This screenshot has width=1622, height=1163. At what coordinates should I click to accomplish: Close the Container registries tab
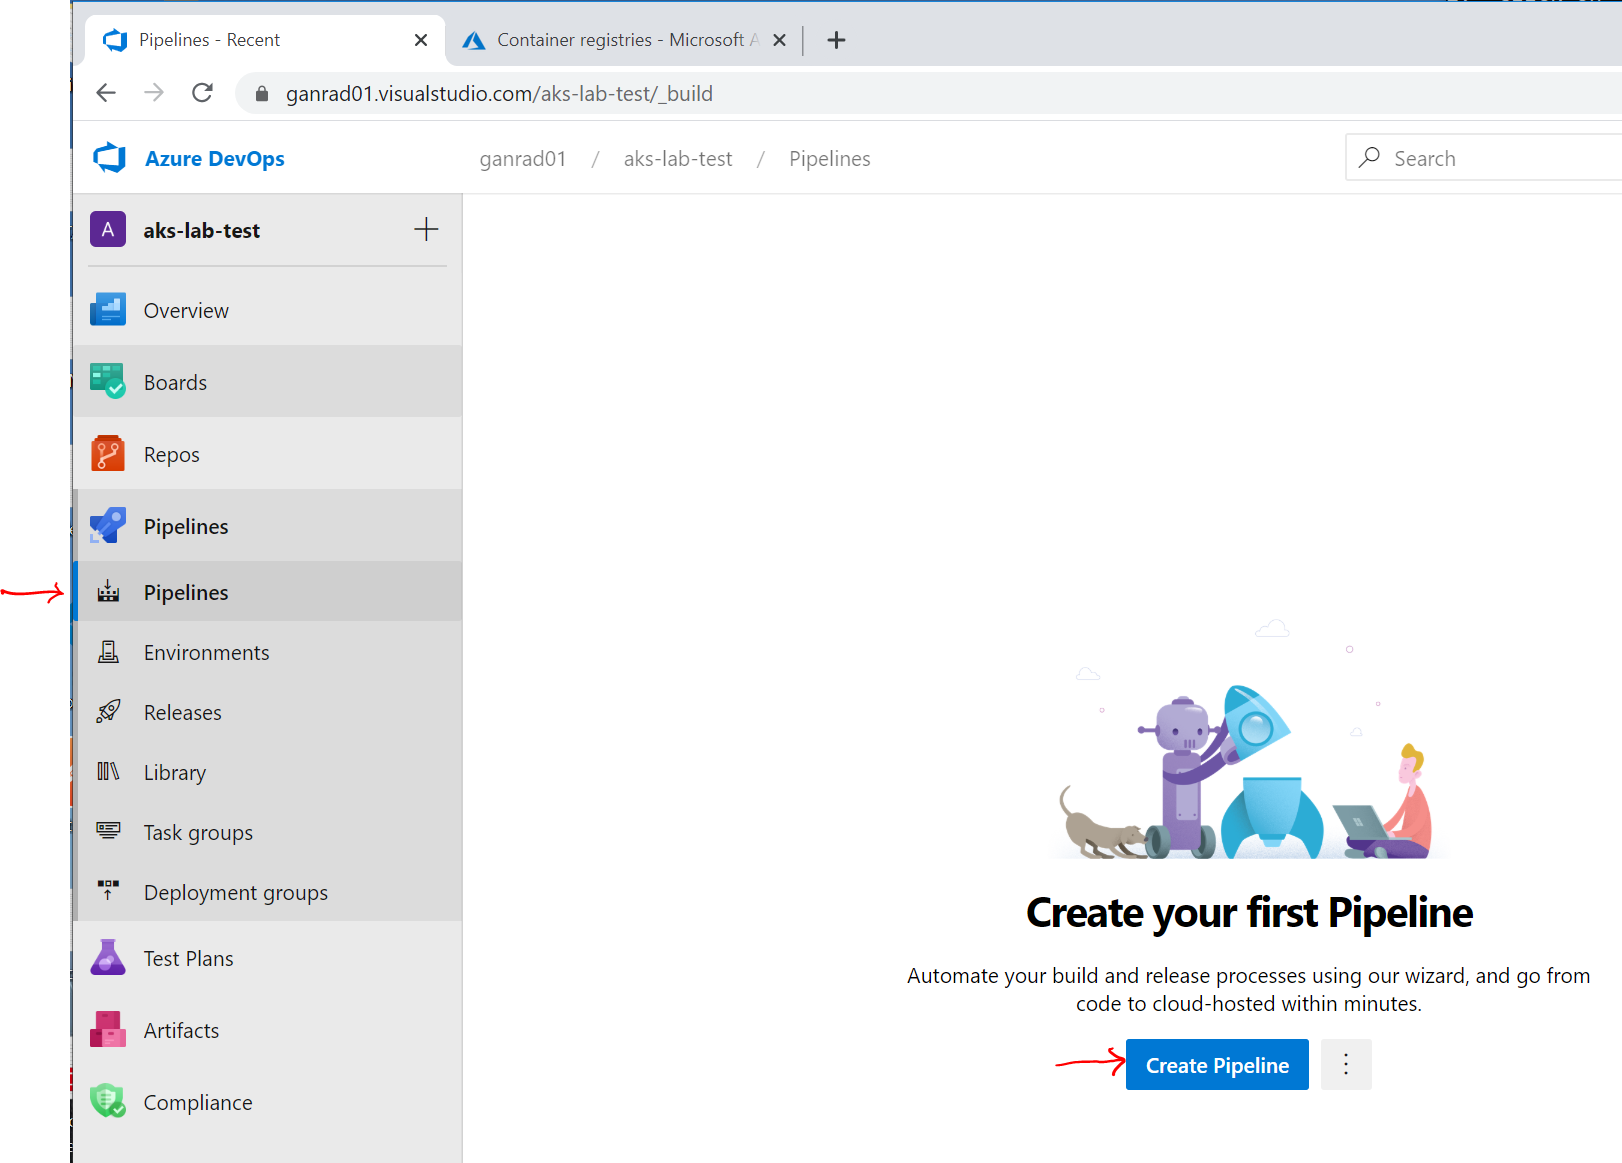pos(780,40)
